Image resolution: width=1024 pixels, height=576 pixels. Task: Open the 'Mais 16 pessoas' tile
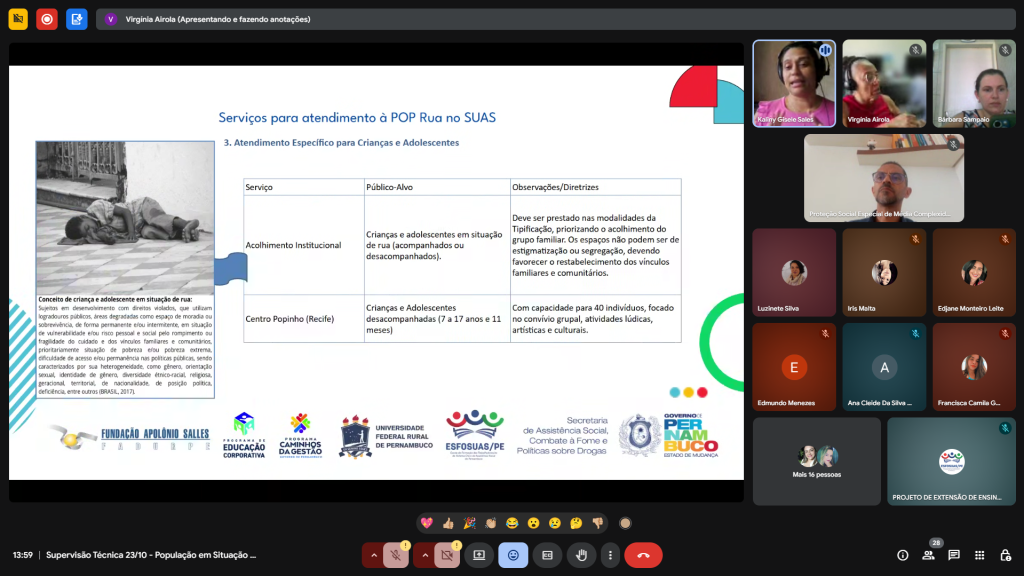click(x=816, y=461)
